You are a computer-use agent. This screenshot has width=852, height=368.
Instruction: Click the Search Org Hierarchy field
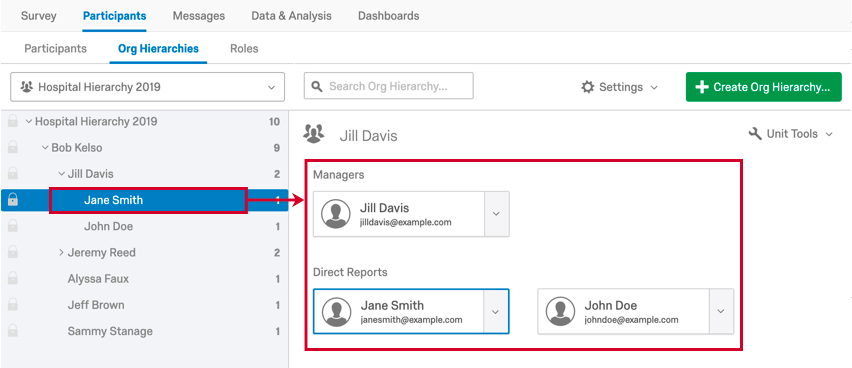(389, 86)
